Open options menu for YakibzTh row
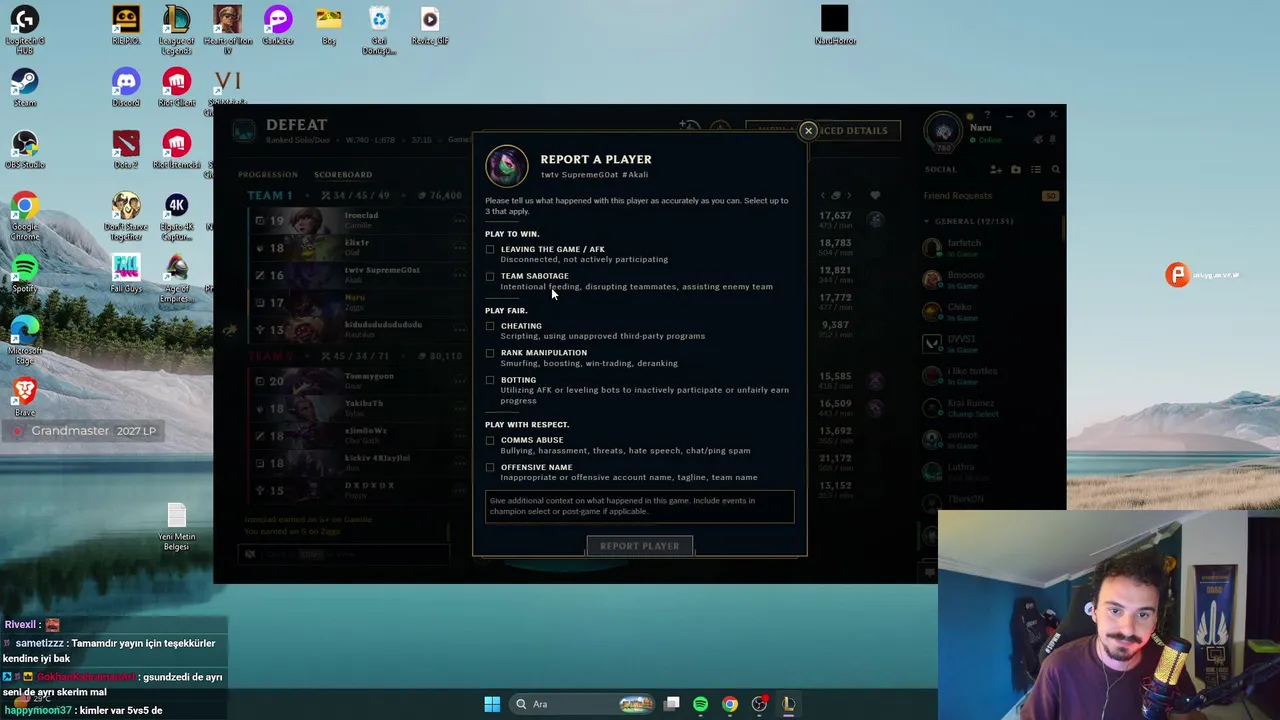The image size is (1280, 720). pos(460,408)
